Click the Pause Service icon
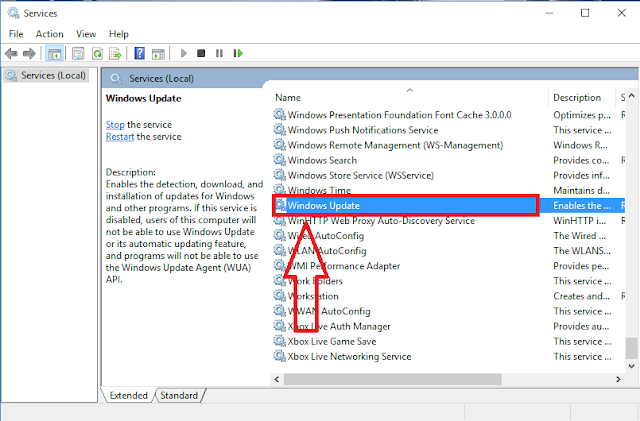Viewport: 640px width, 421px height. 219,53
